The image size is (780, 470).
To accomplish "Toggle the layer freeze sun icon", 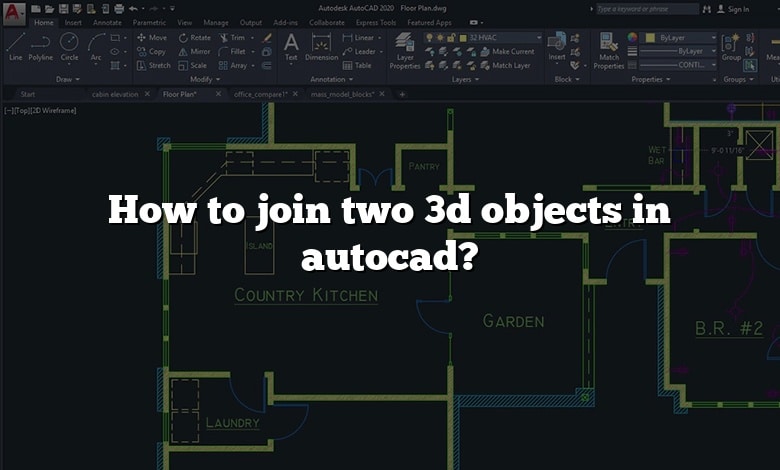I will tap(441, 38).
